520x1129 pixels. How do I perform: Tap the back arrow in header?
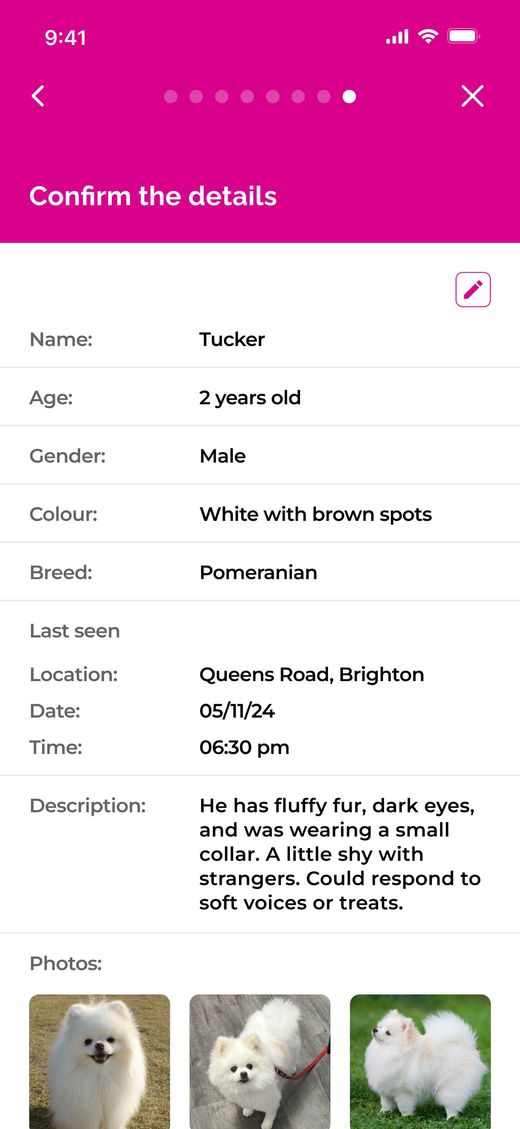point(38,96)
